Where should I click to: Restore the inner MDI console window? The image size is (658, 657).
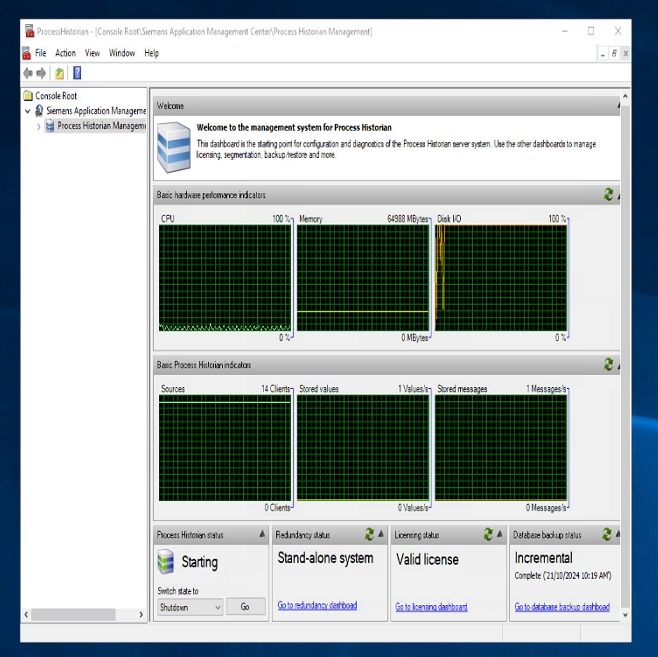614,54
